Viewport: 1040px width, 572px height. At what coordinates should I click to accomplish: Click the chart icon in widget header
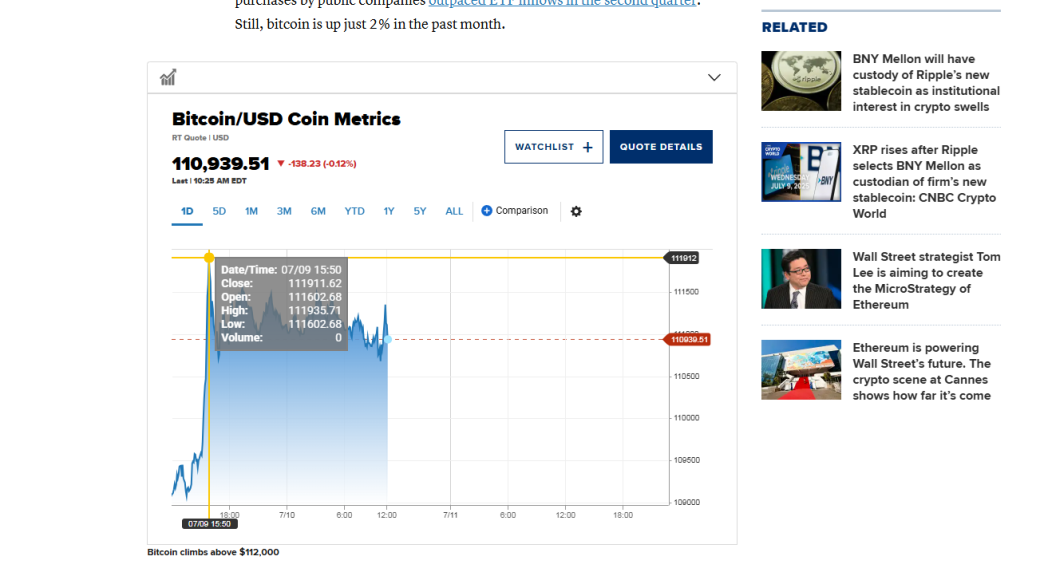[168, 78]
